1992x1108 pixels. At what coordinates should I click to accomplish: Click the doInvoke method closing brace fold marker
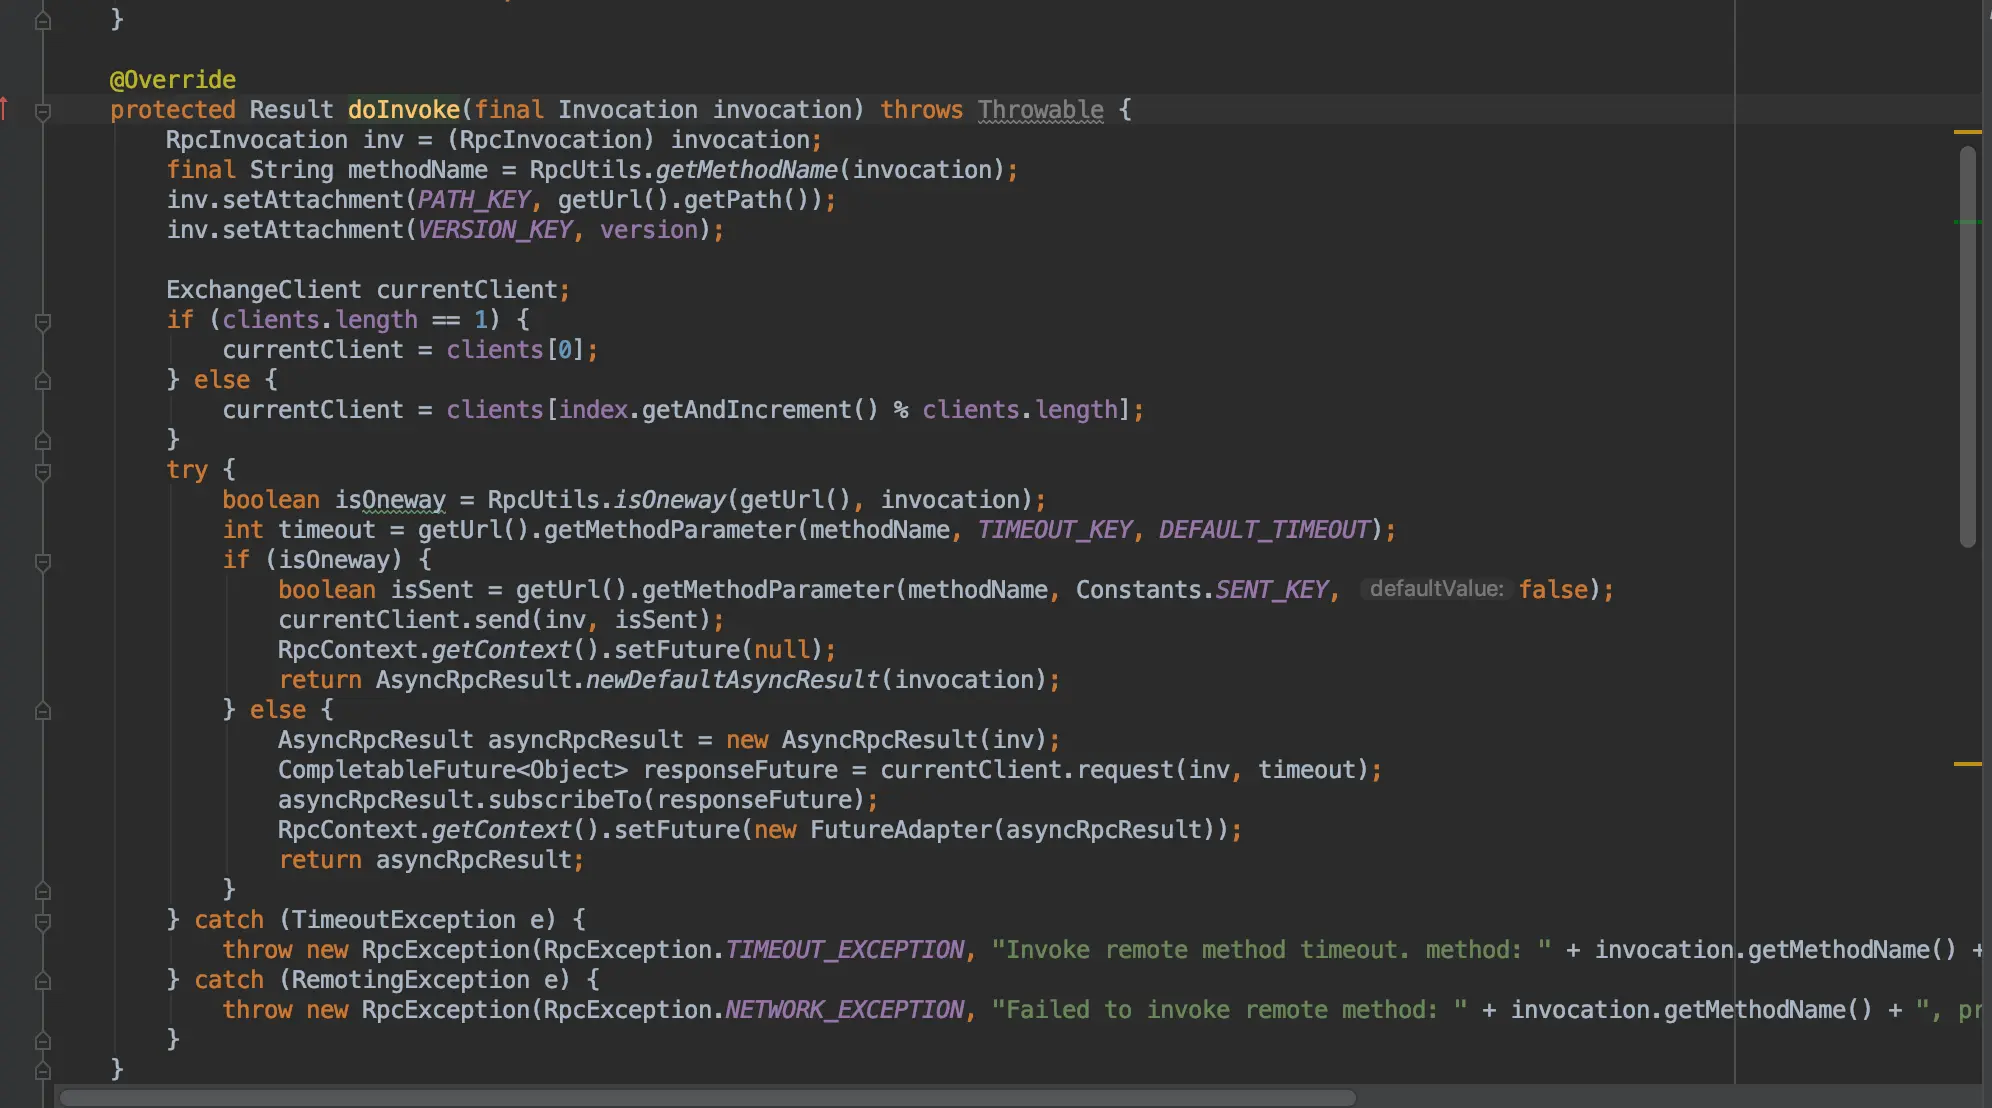(43, 1070)
